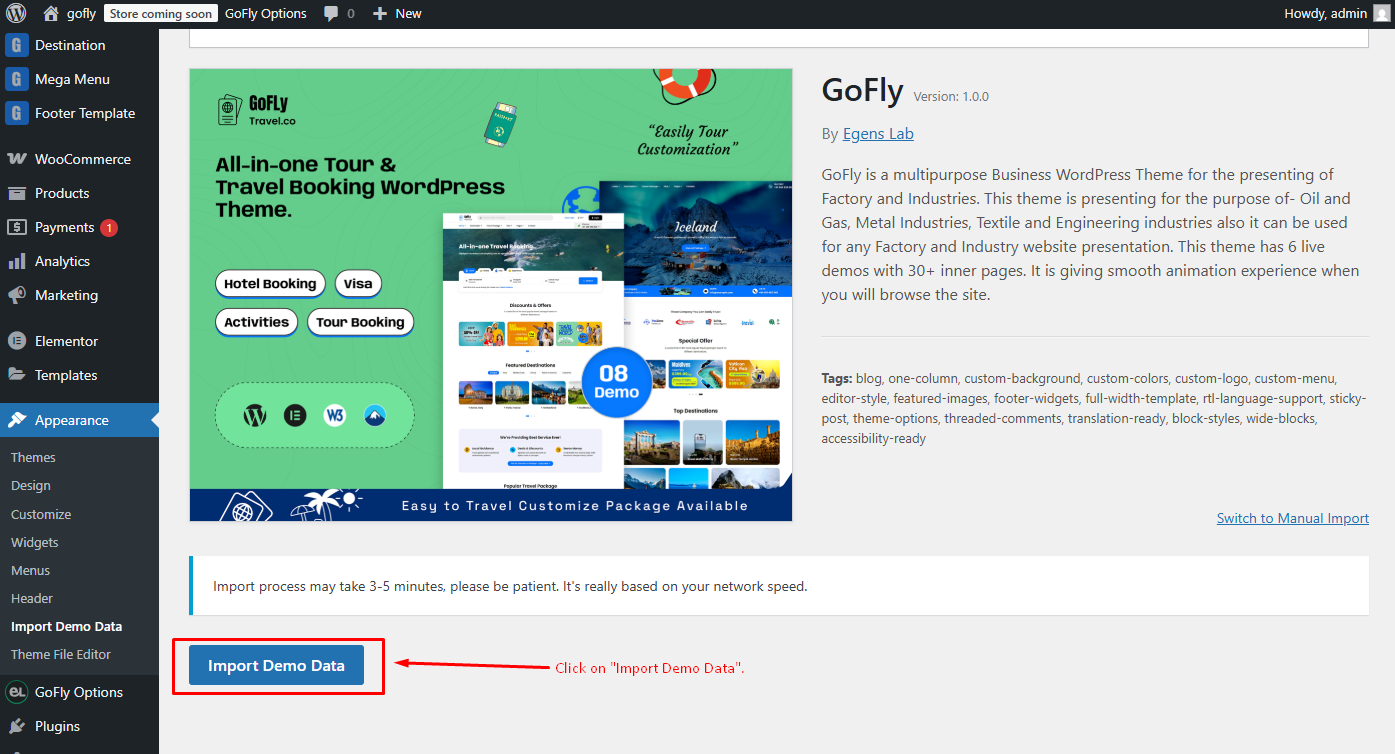Click the Analytics bar chart icon
Viewport: 1395px width, 754px height.
click(x=17, y=261)
